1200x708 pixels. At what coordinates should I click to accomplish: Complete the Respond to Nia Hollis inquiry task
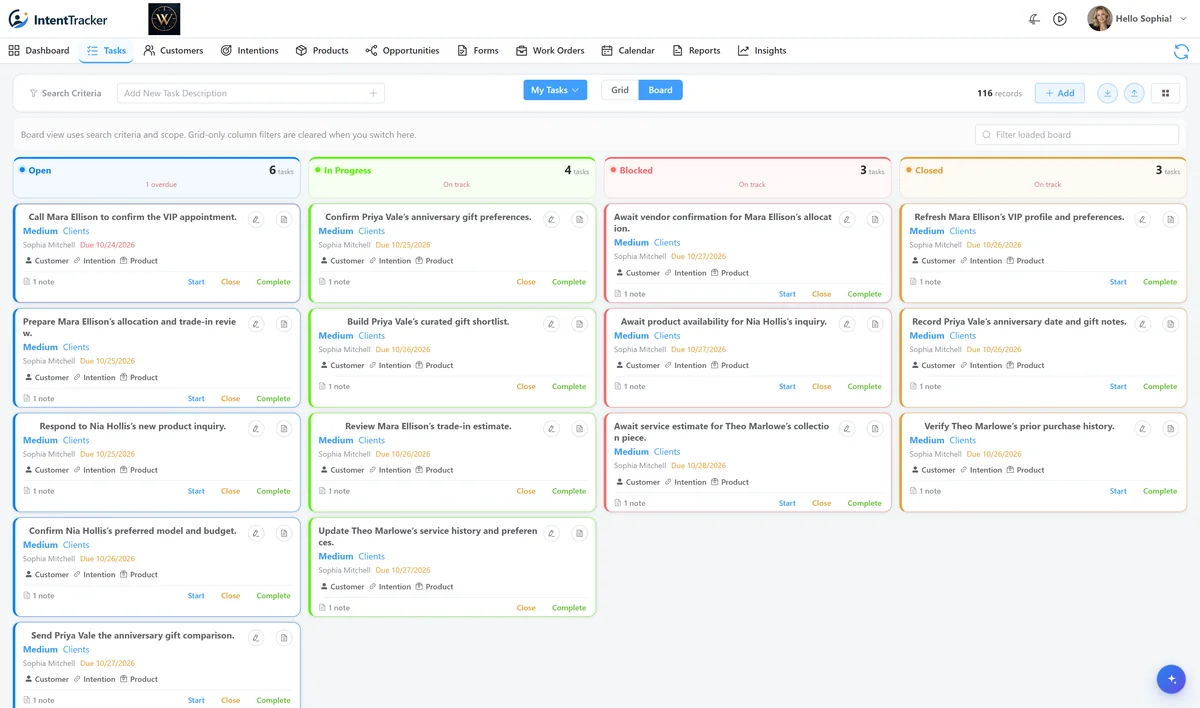point(273,491)
